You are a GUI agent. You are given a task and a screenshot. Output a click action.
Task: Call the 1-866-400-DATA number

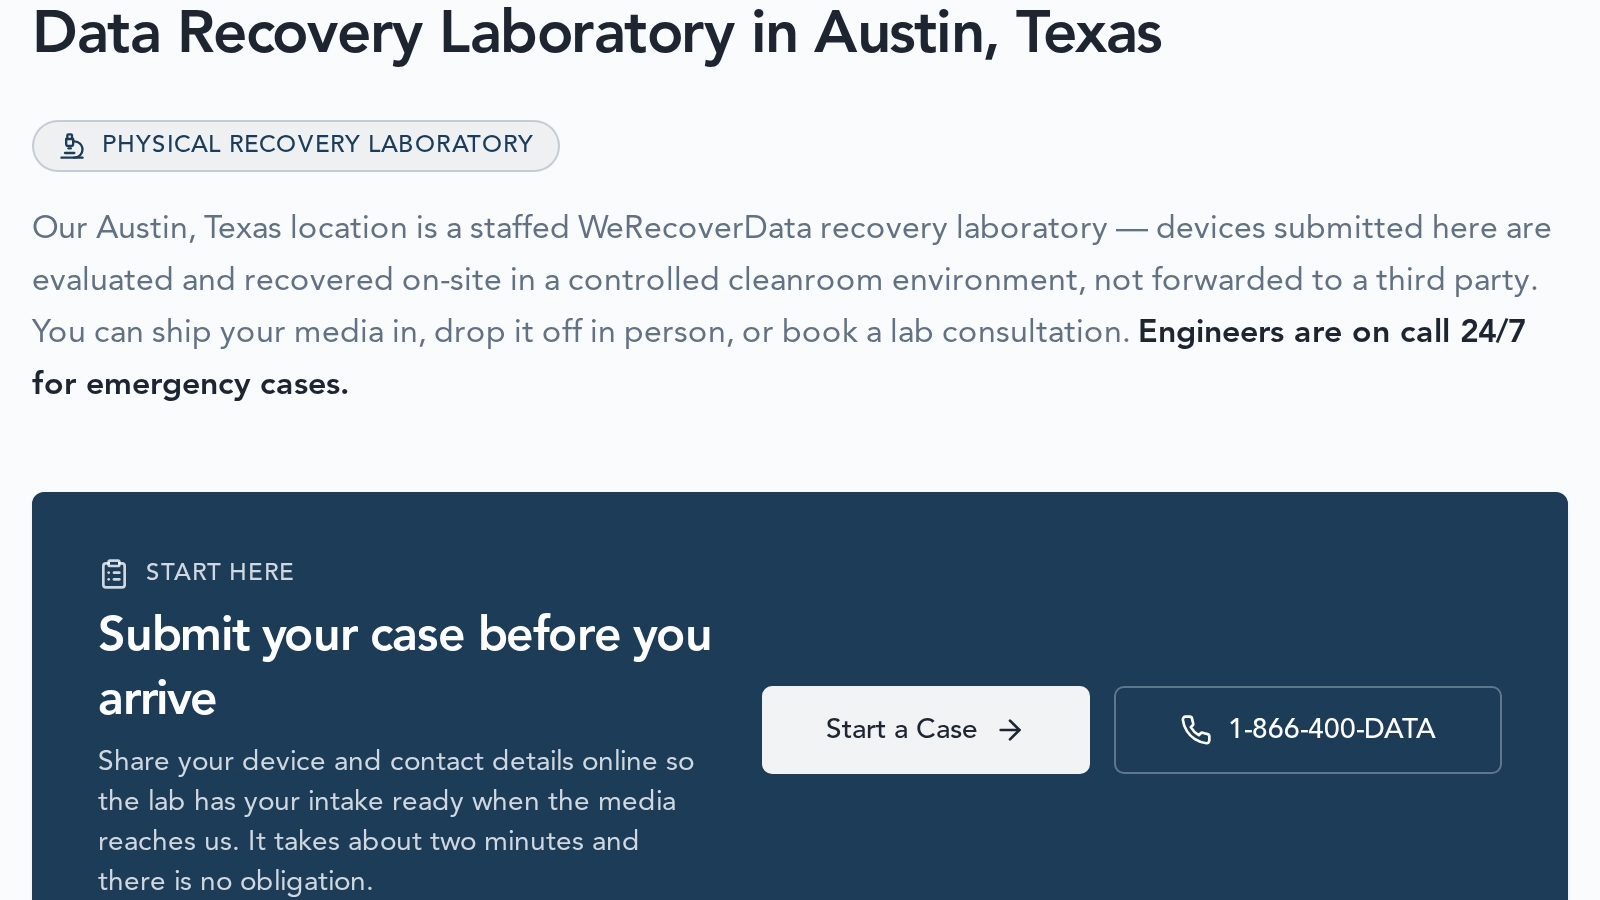click(x=1308, y=730)
